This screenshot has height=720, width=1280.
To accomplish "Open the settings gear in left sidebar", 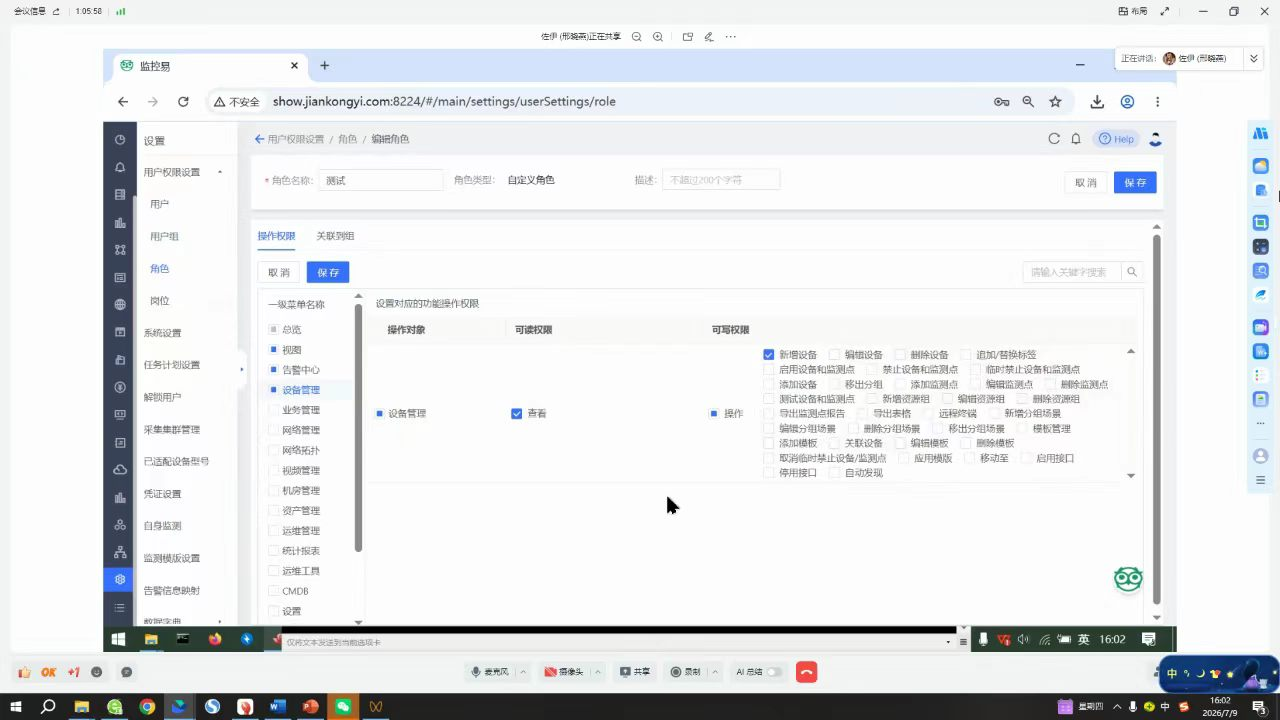I will click(x=120, y=579).
